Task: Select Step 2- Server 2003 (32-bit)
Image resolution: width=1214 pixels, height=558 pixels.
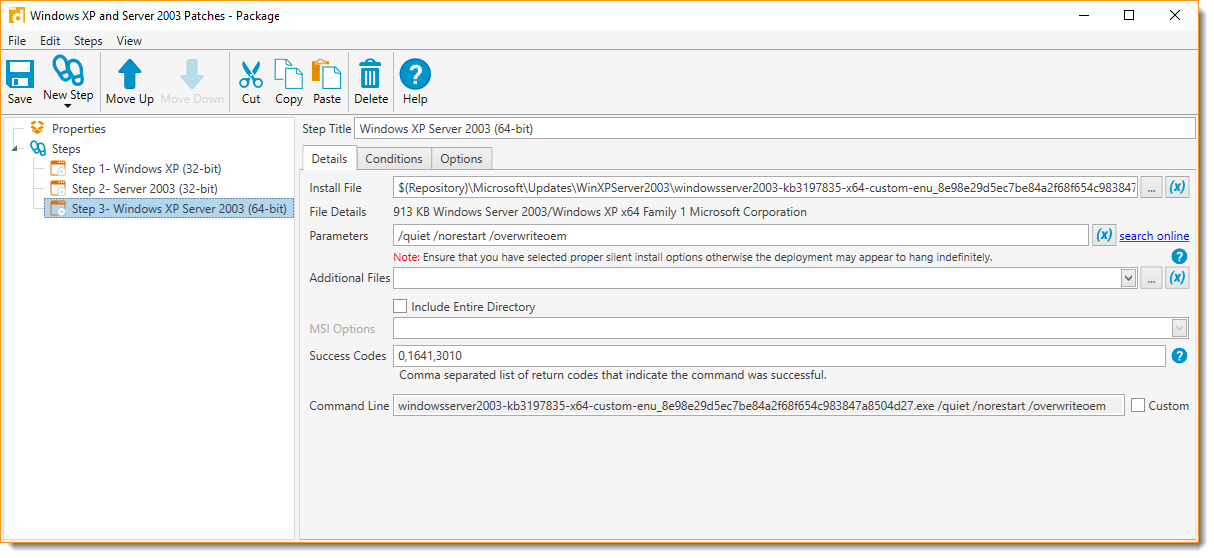Action: [144, 189]
